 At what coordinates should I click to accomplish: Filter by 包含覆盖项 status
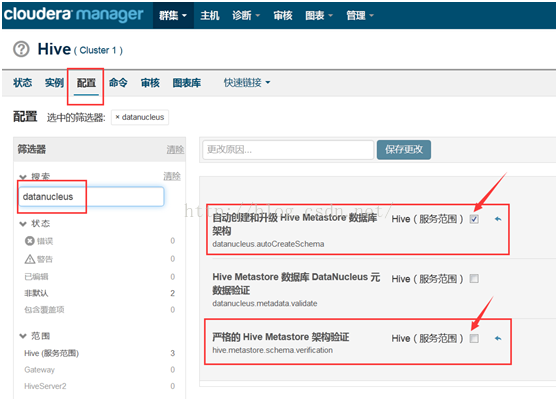tap(44, 310)
